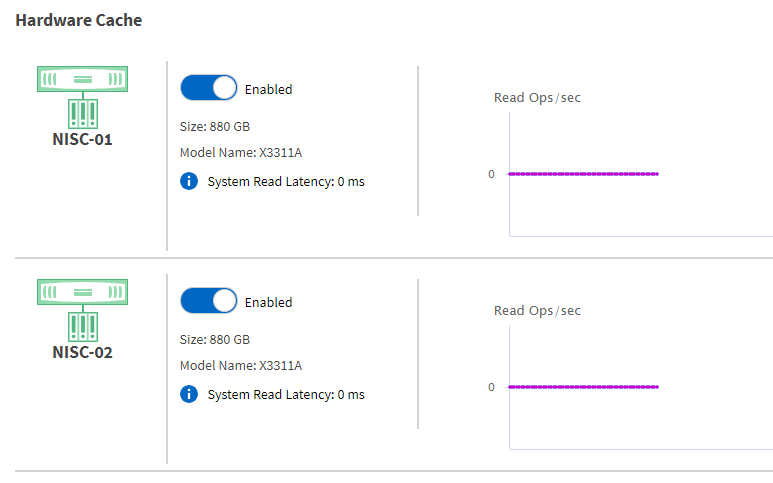Viewport: 773px width, 483px height.
Task: Click the purple data line in NISC-01 chart
Action: 584,174
